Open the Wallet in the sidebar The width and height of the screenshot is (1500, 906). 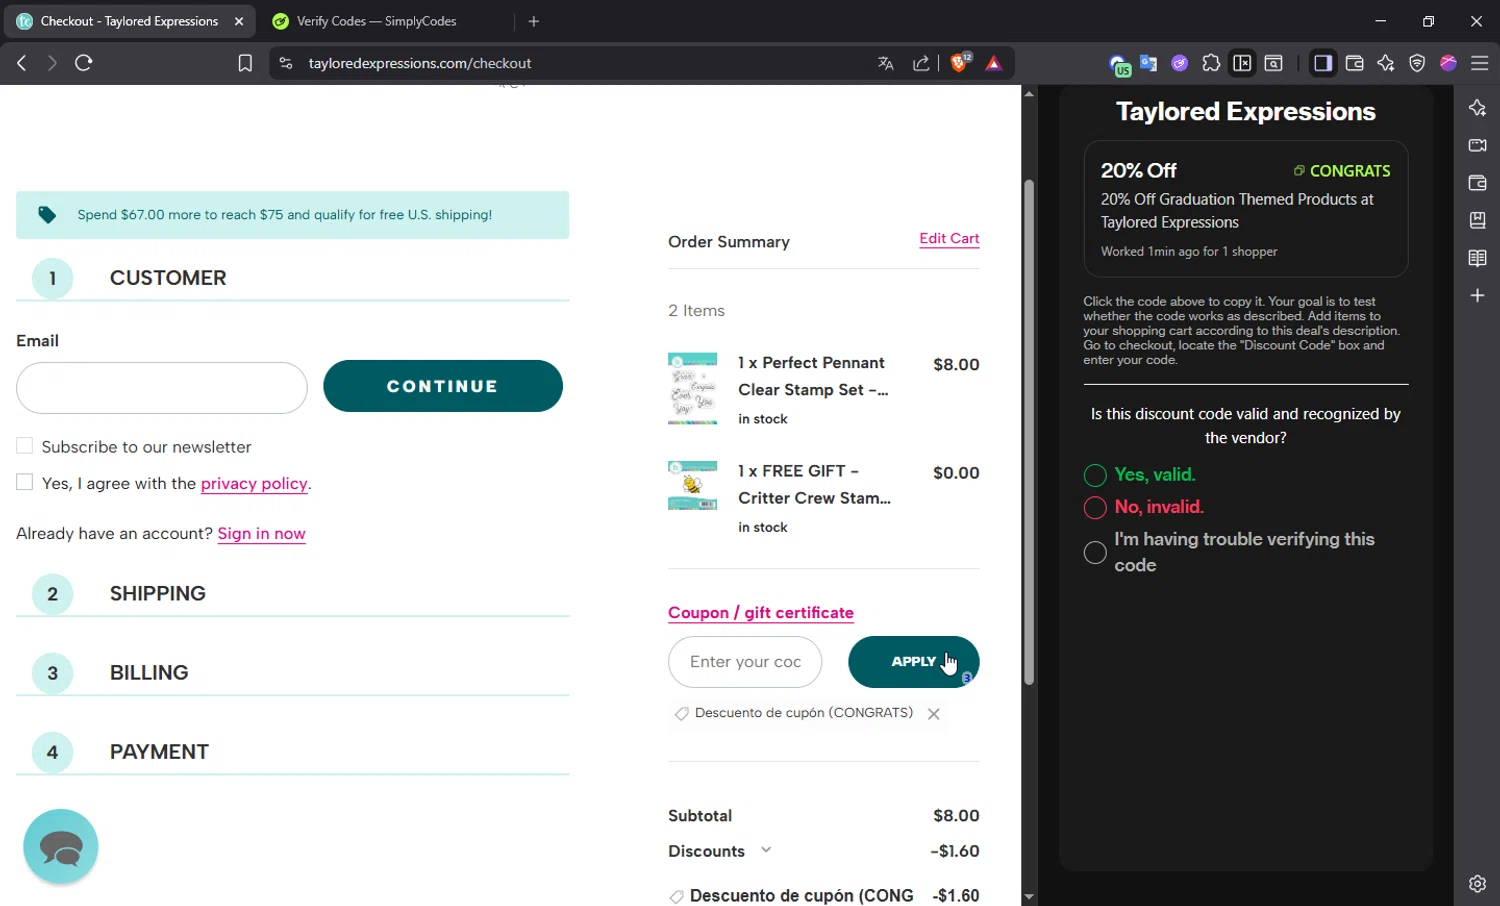1477,183
